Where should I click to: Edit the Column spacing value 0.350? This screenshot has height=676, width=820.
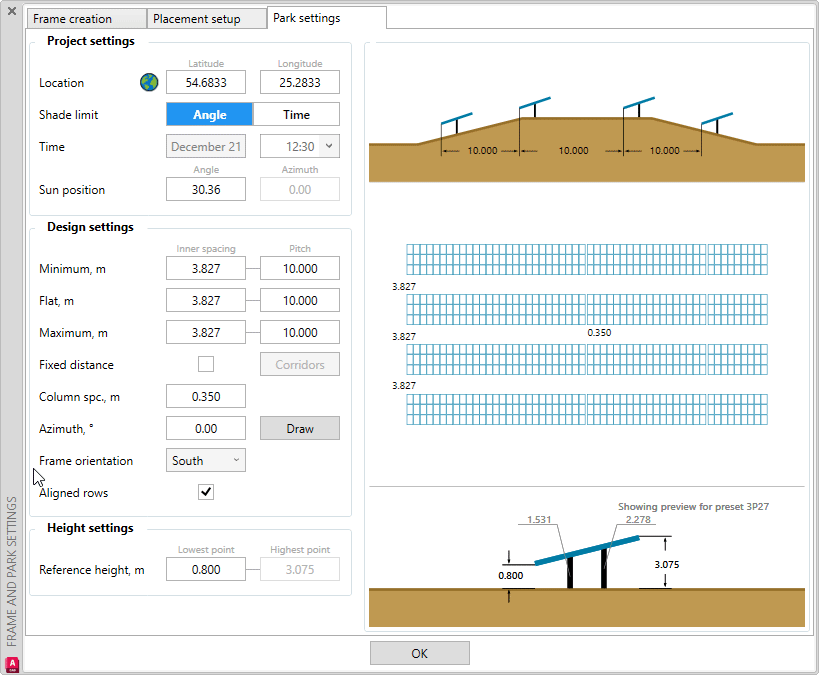[205, 396]
